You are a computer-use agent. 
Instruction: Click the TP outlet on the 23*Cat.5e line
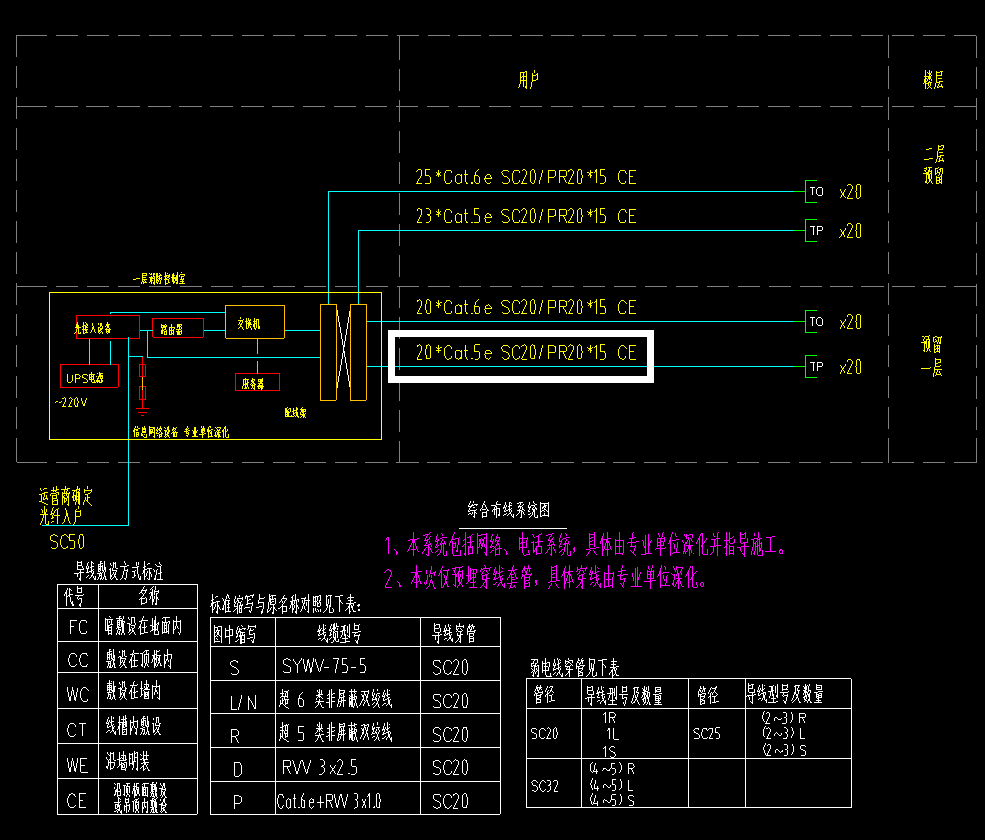click(x=815, y=231)
